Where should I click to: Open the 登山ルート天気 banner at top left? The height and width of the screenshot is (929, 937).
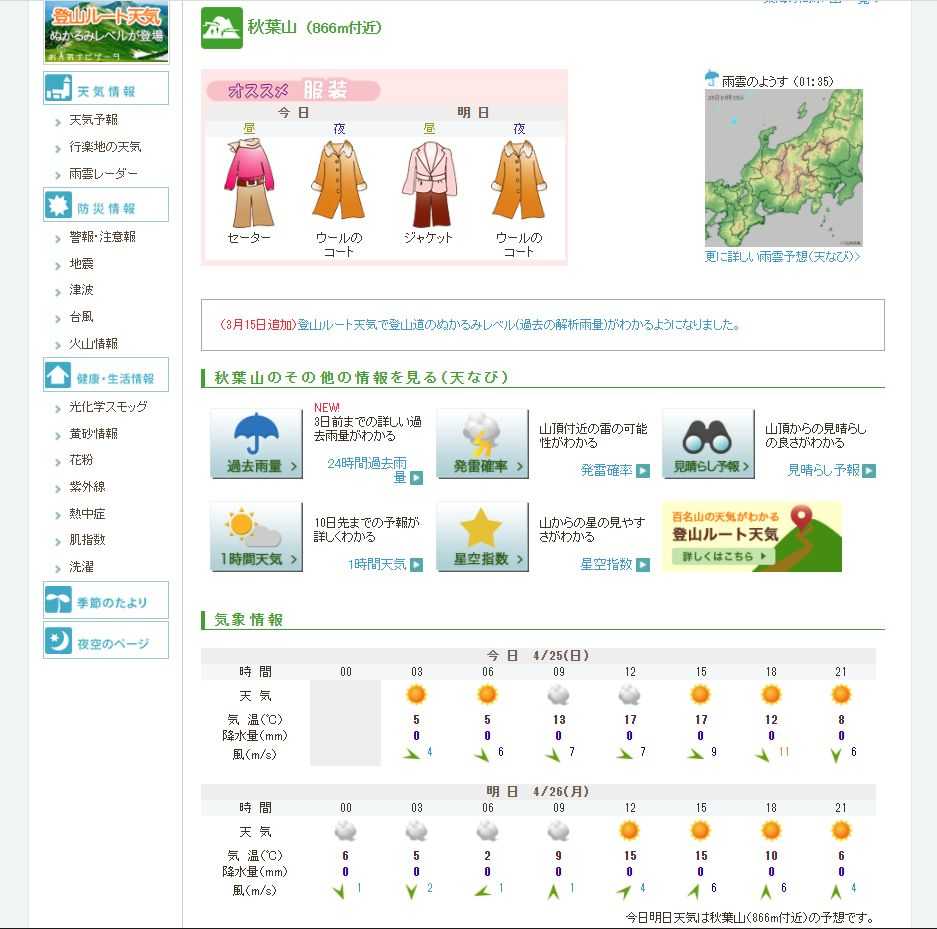click(106, 32)
